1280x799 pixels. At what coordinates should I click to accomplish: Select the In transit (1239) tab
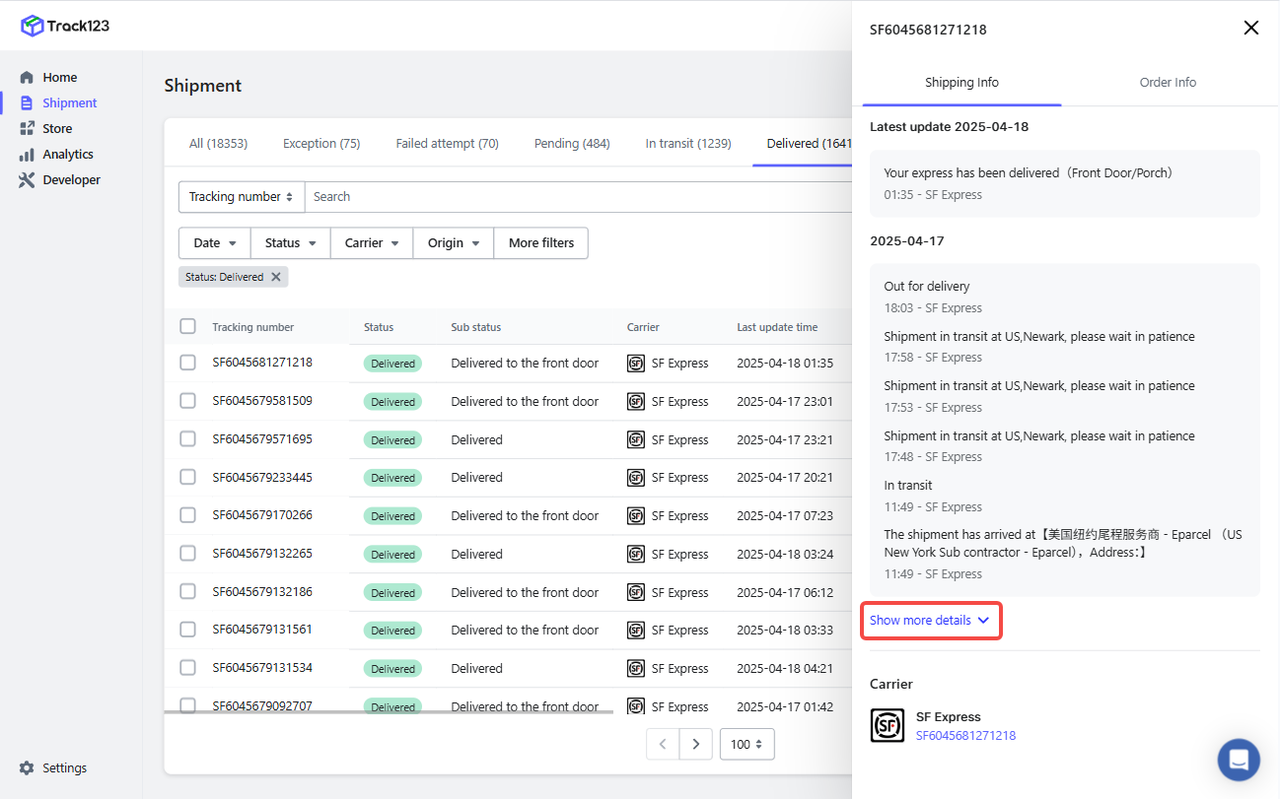click(688, 144)
